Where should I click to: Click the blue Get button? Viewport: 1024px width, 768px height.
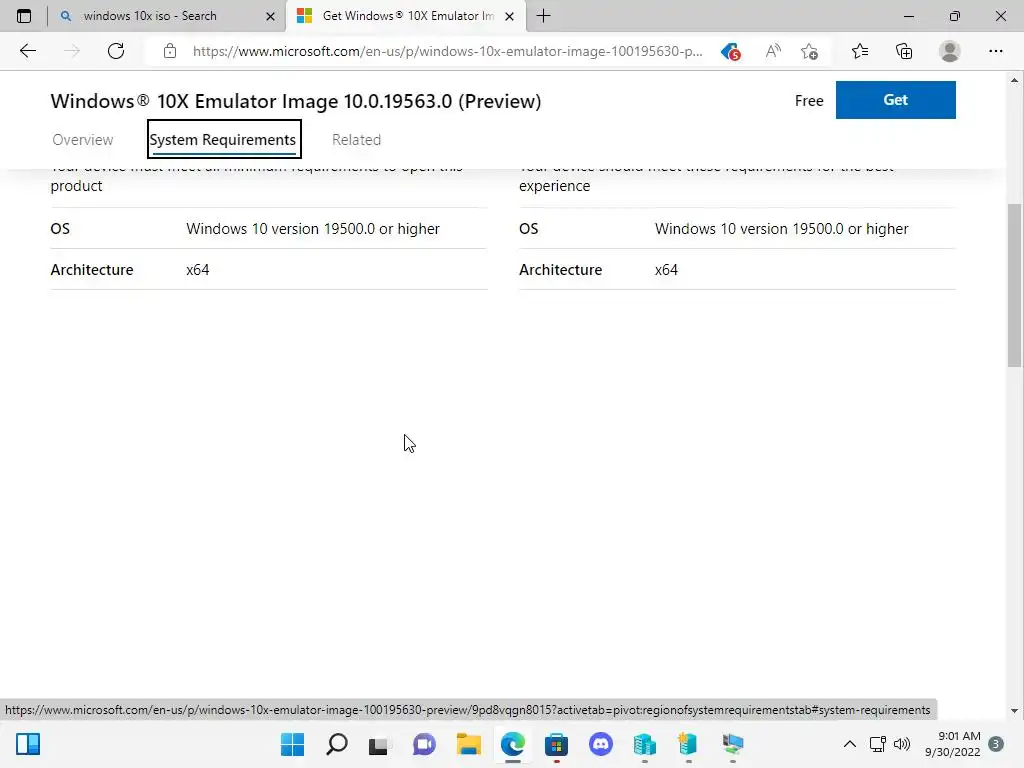pyautogui.click(x=895, y=100)
